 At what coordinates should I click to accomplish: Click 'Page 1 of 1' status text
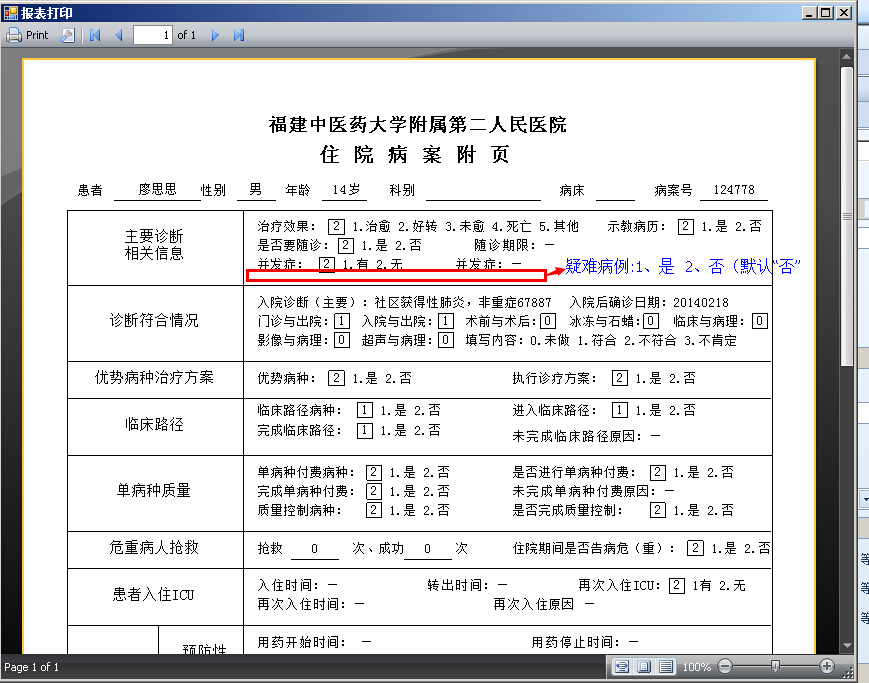point(31,667)
